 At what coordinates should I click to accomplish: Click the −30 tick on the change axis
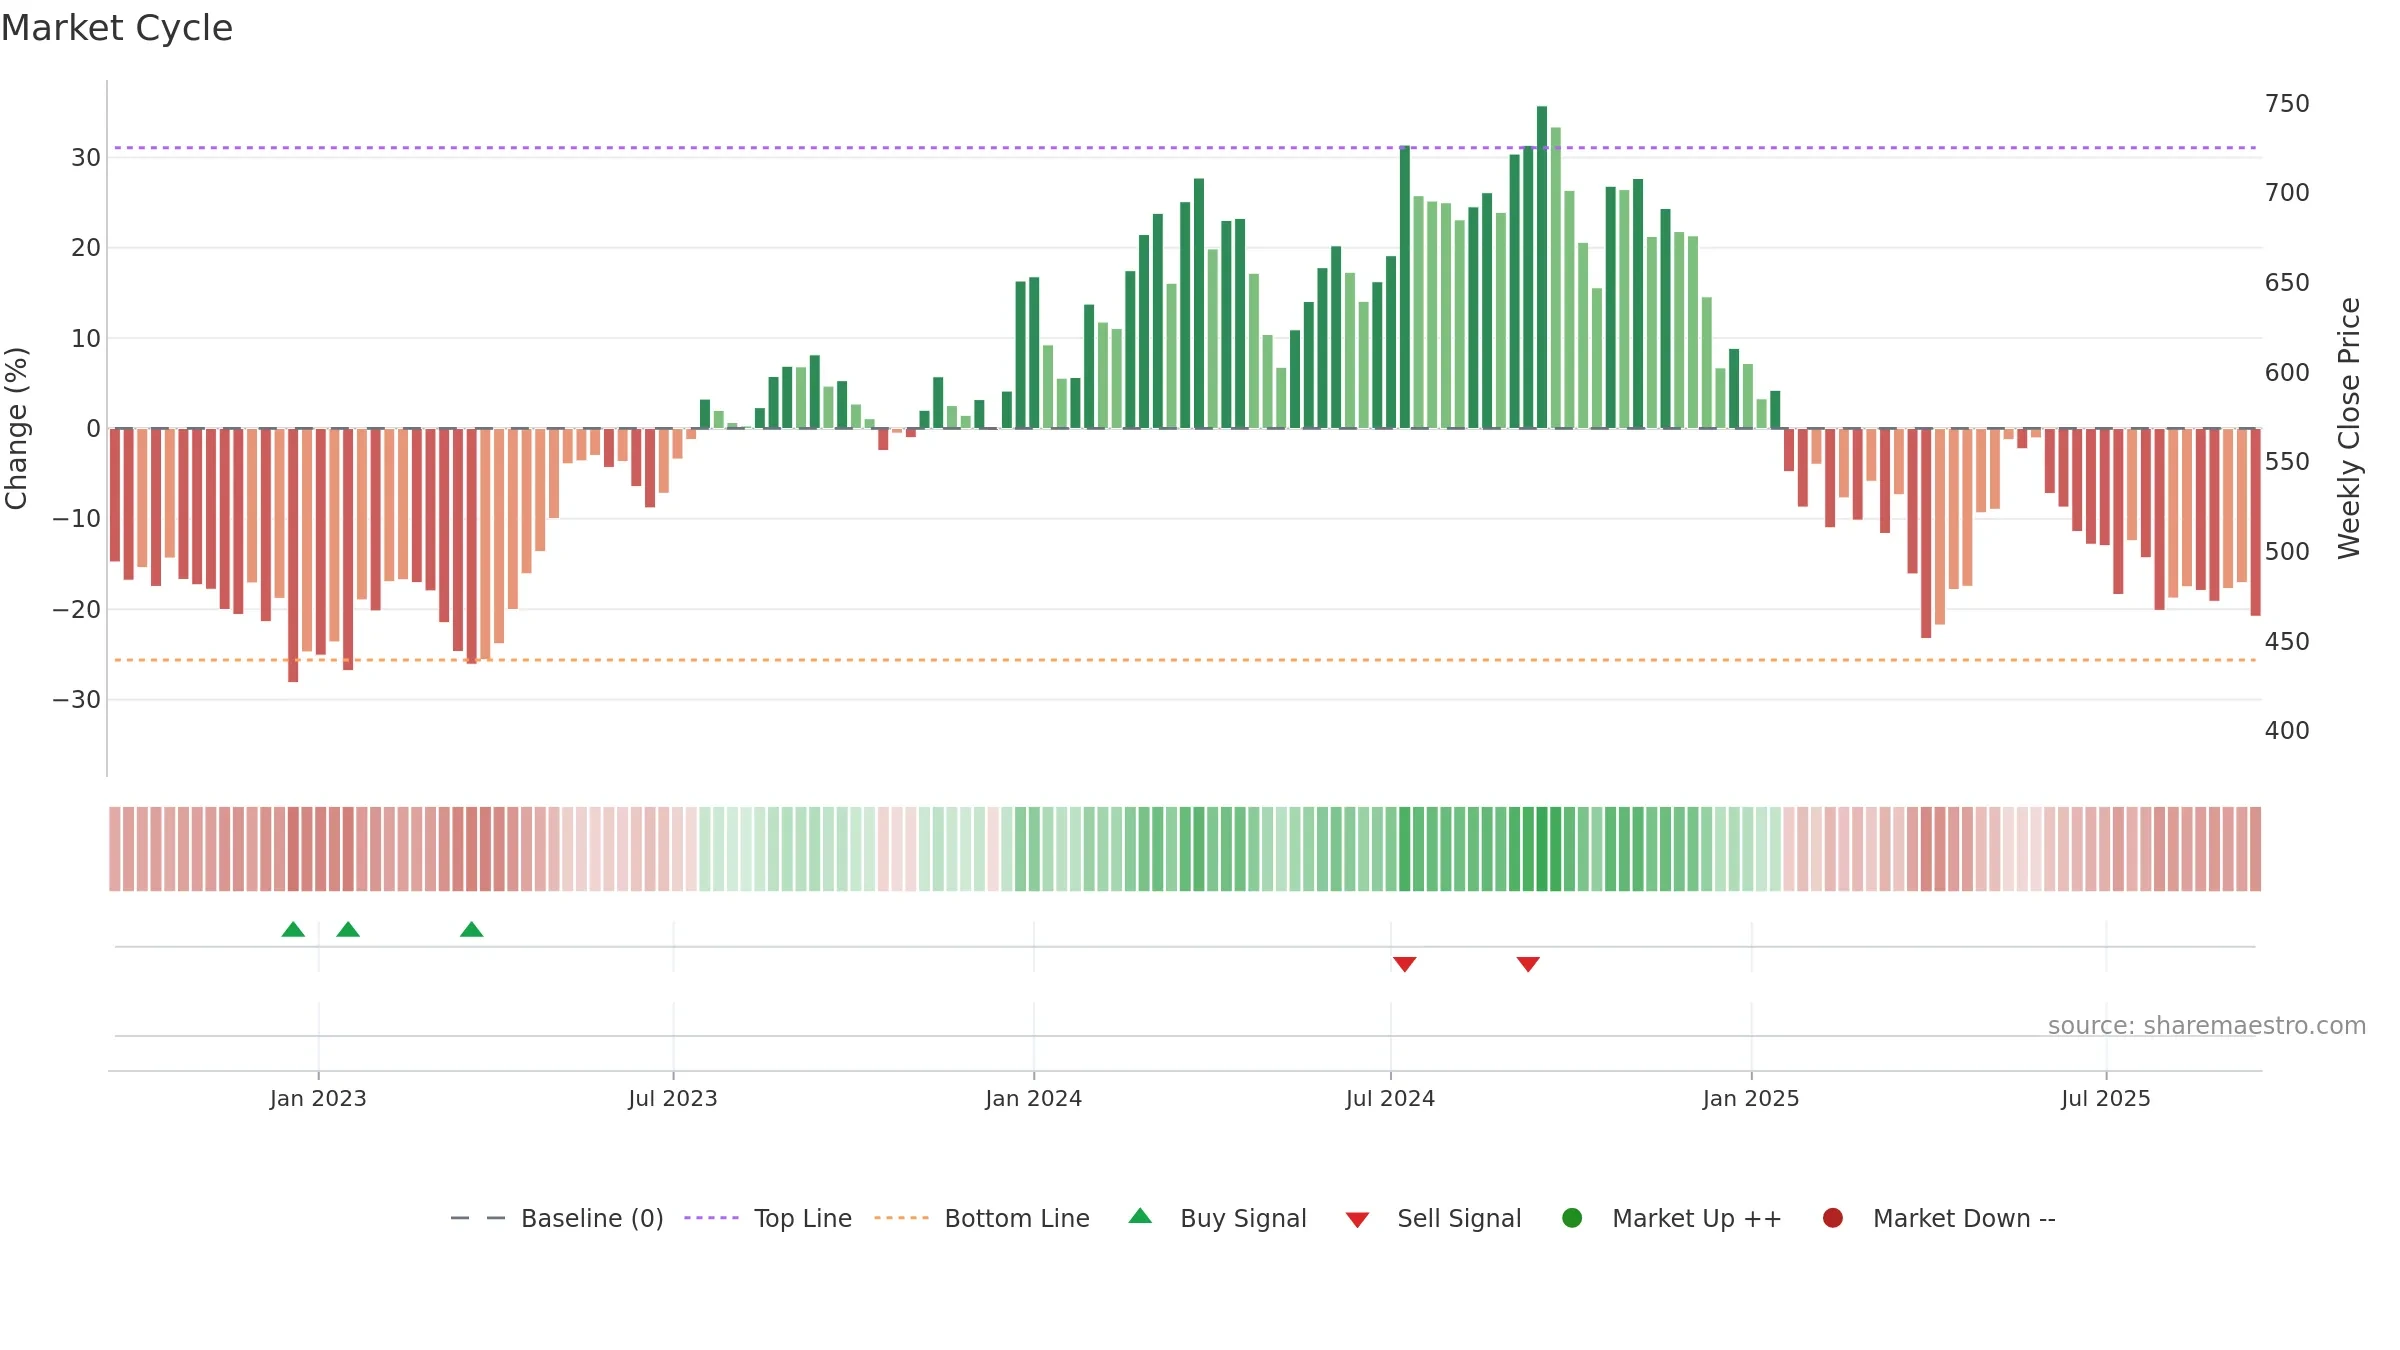click(x=77, y=700)
